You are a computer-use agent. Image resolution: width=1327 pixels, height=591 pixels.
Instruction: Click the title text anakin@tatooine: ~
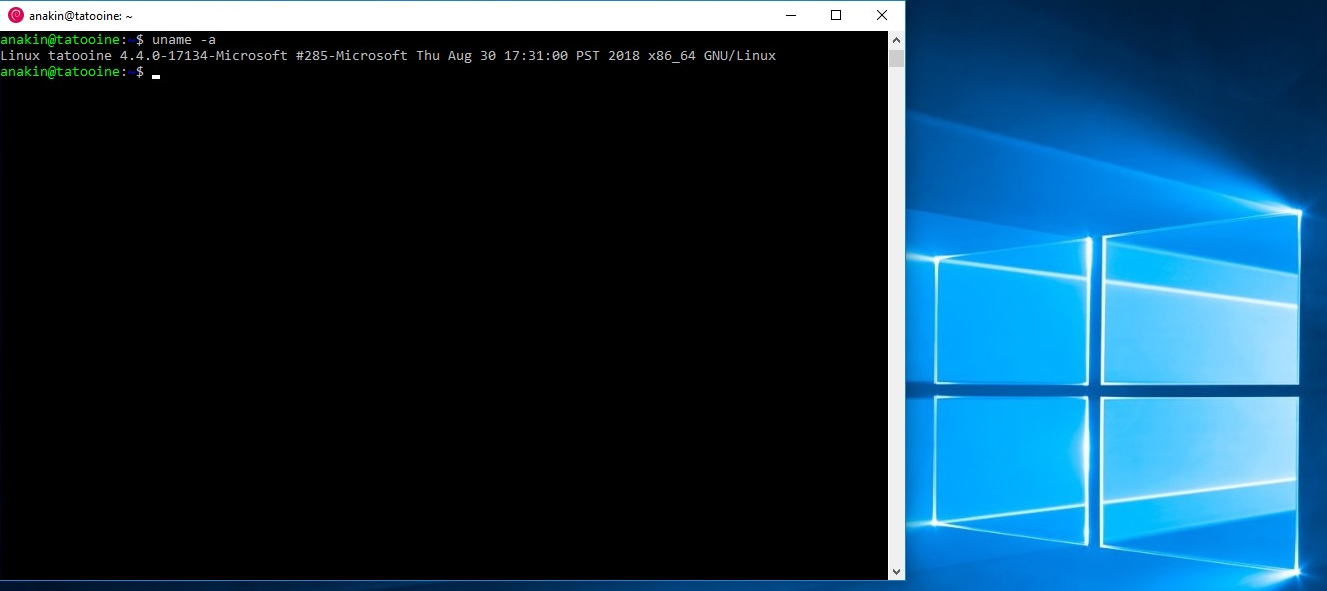click(81, 16)
